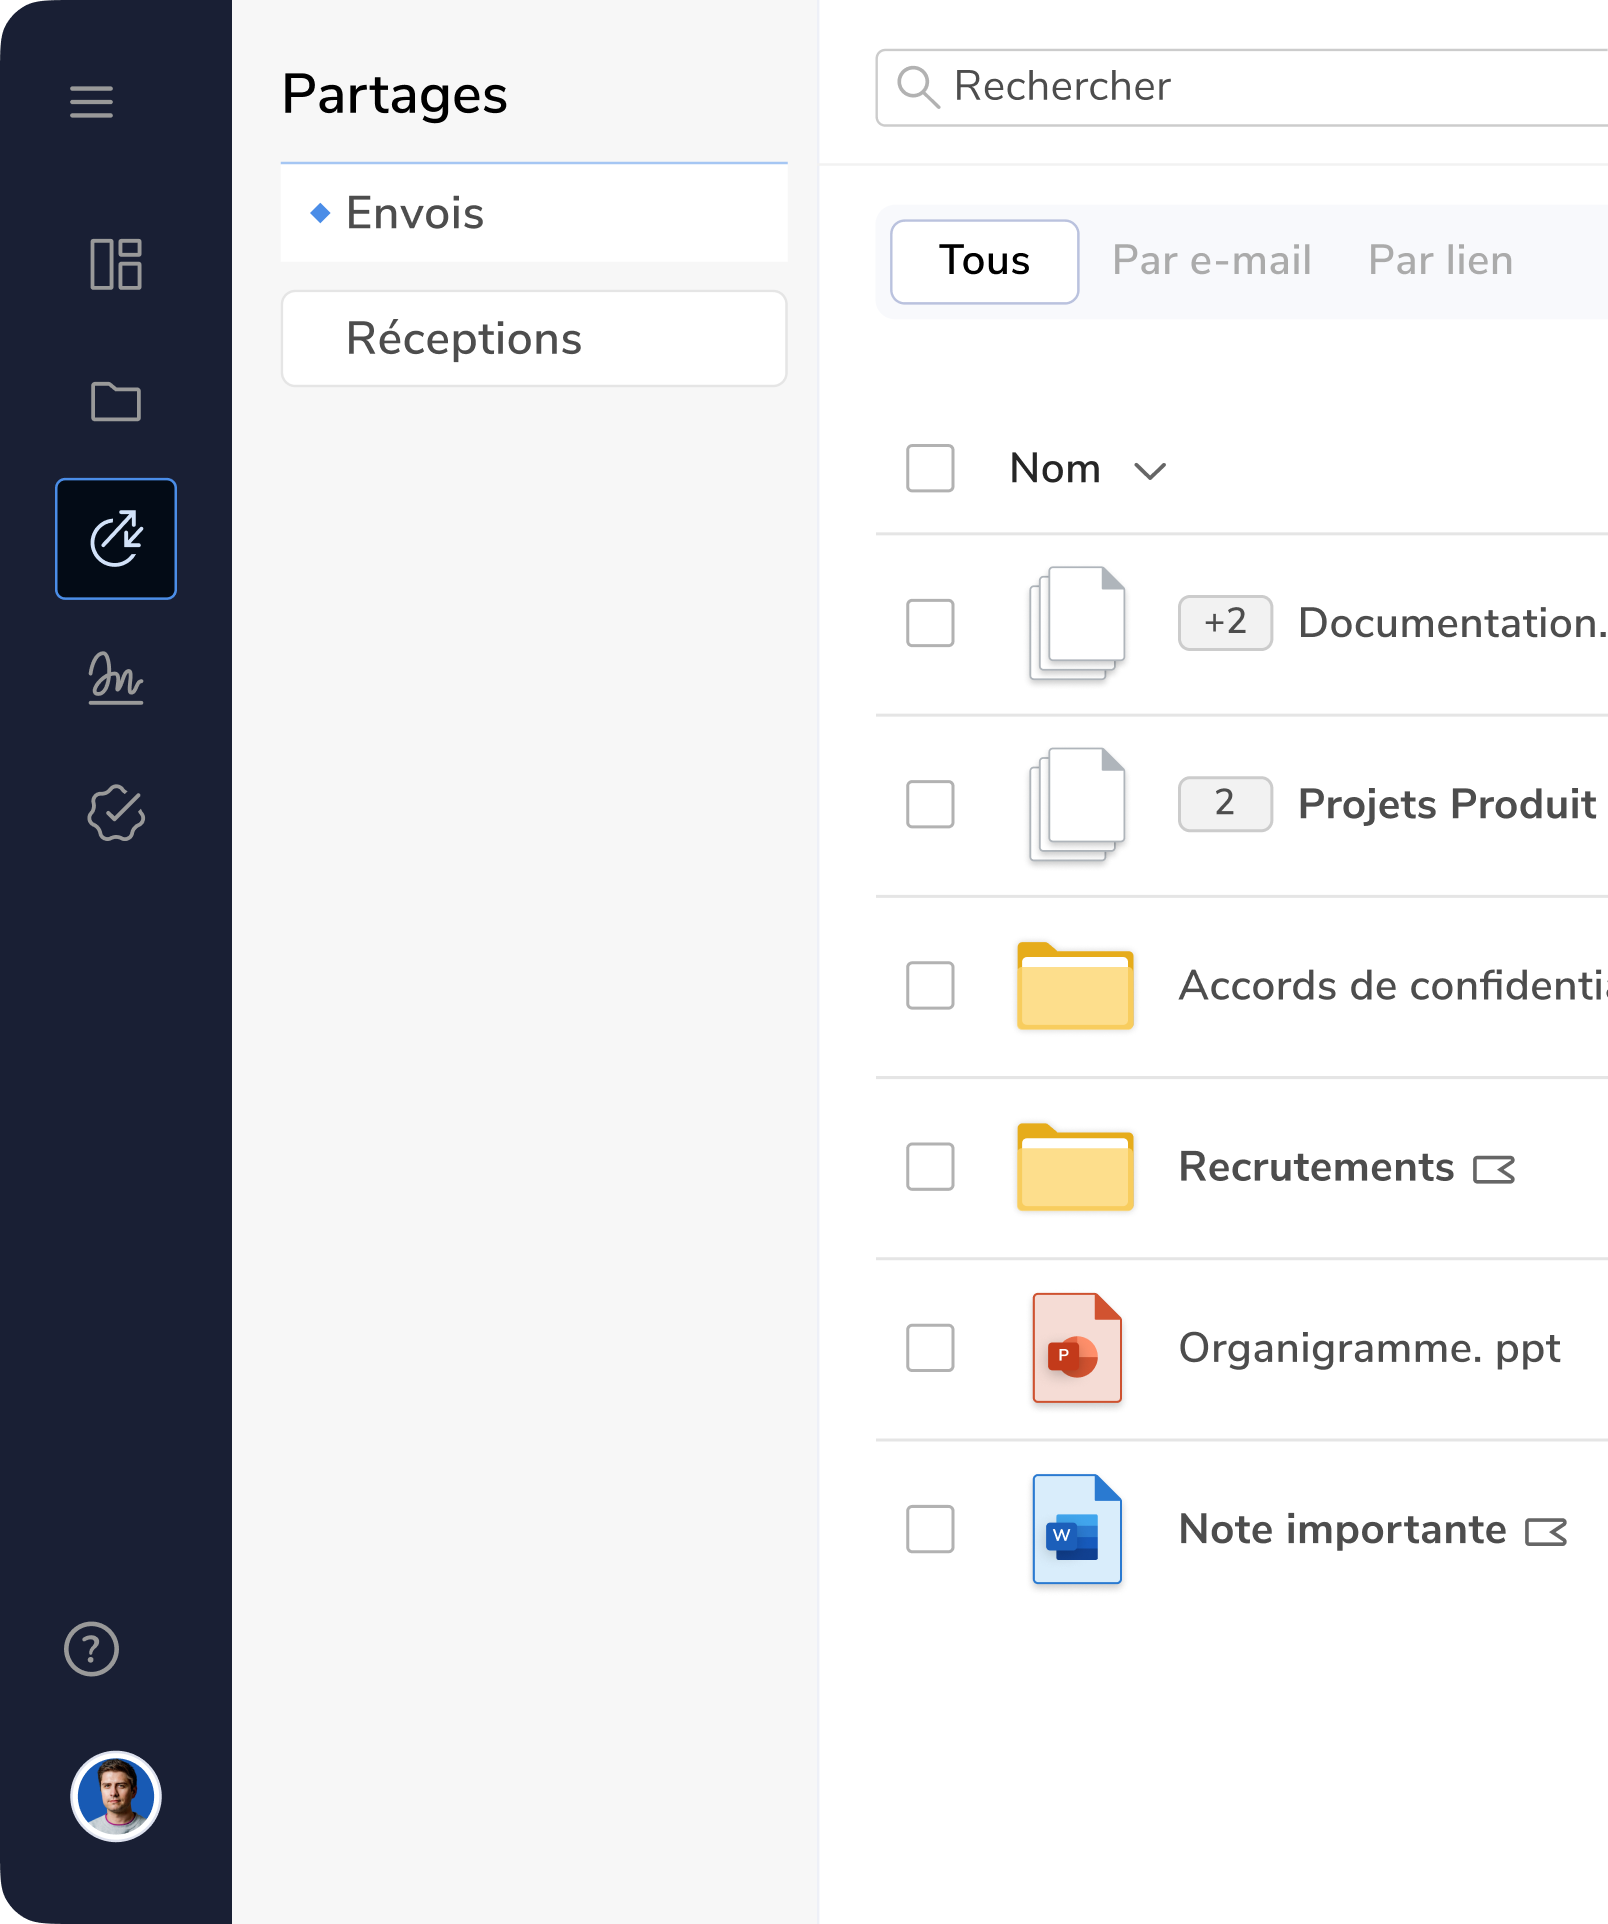Image resolution: width=1608 pixels, height=1924 pixels.
Task: Toggle the select-all checkbox next to Nom
Action: pos(930,468)
